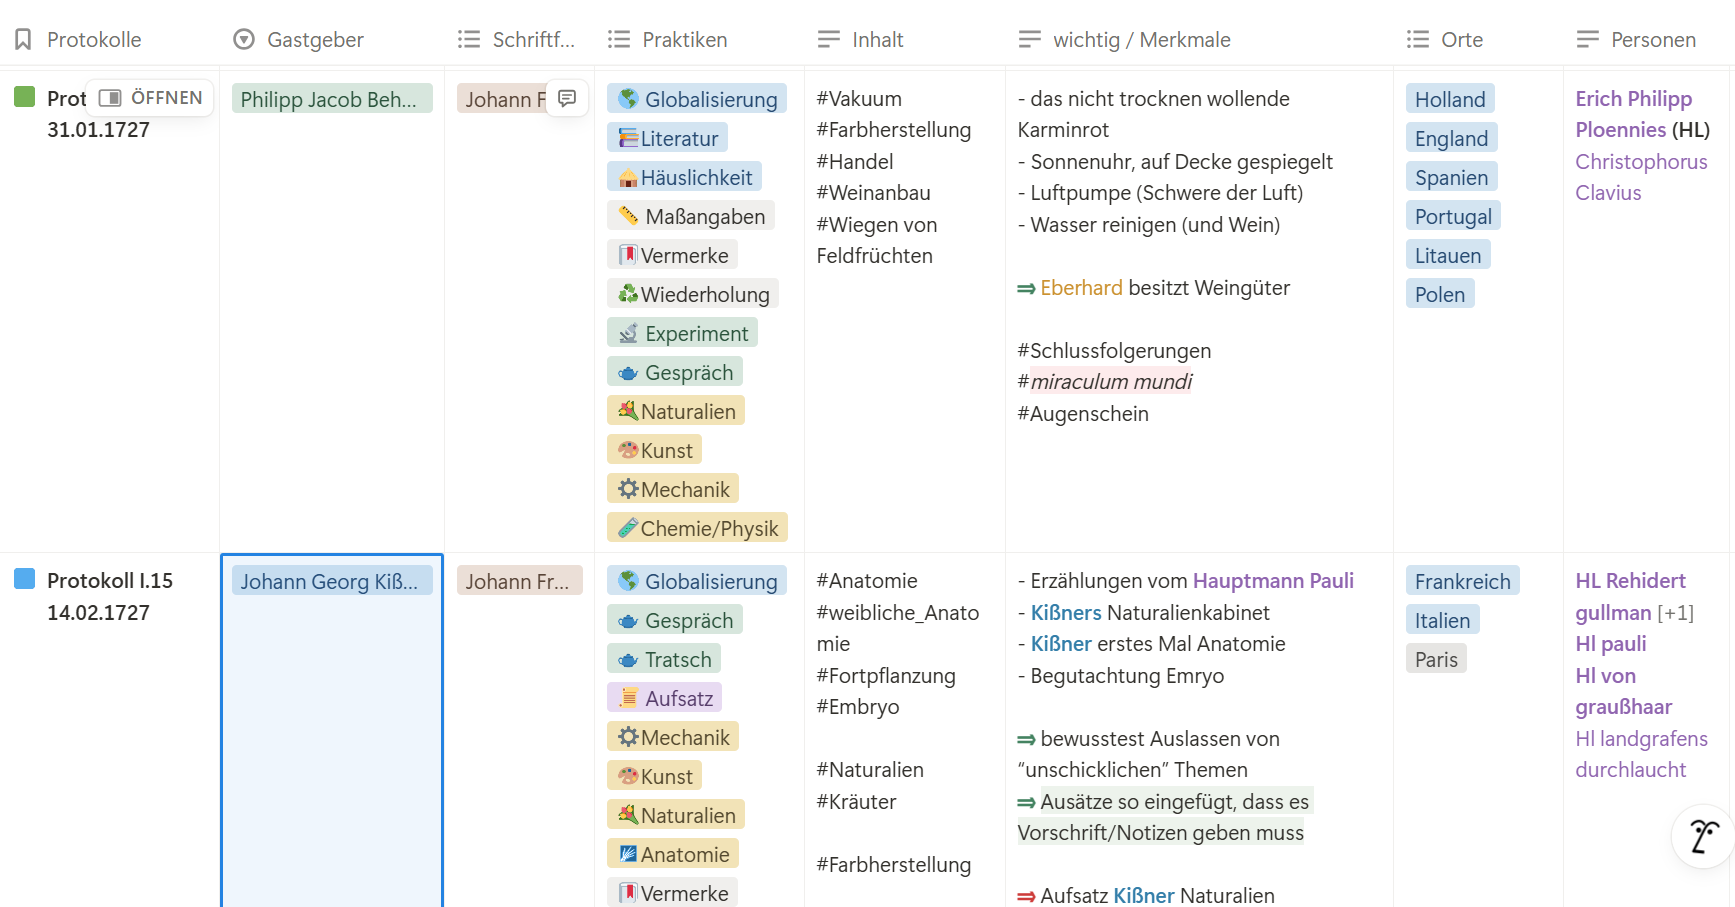The height and width of the screenshot is (907, 1735).
Task: Click the bookmark icon in Protokolle header
Action: pyautogui.click(x=23, y=40)
